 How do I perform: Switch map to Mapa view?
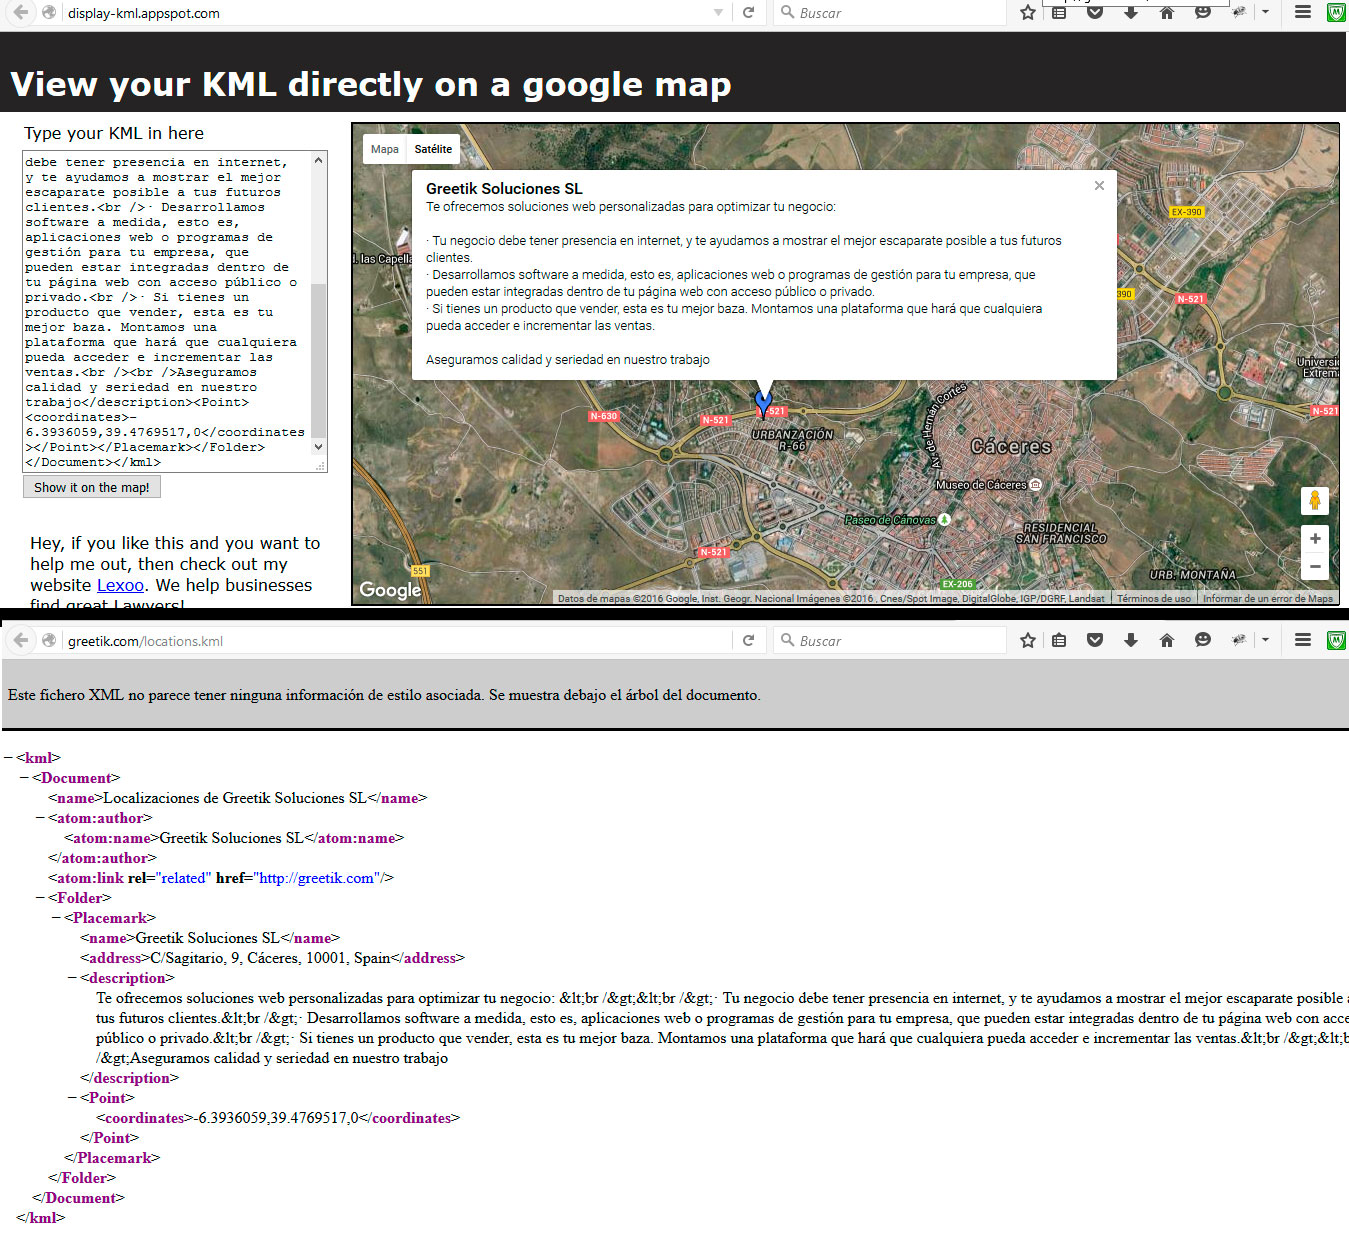(x=384, y=149)
